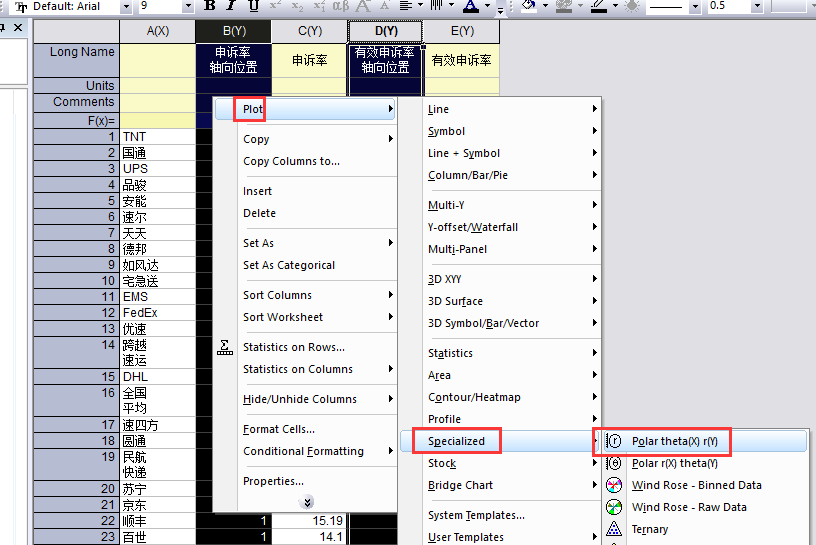Select Delete from context menu

click(305, 213)
